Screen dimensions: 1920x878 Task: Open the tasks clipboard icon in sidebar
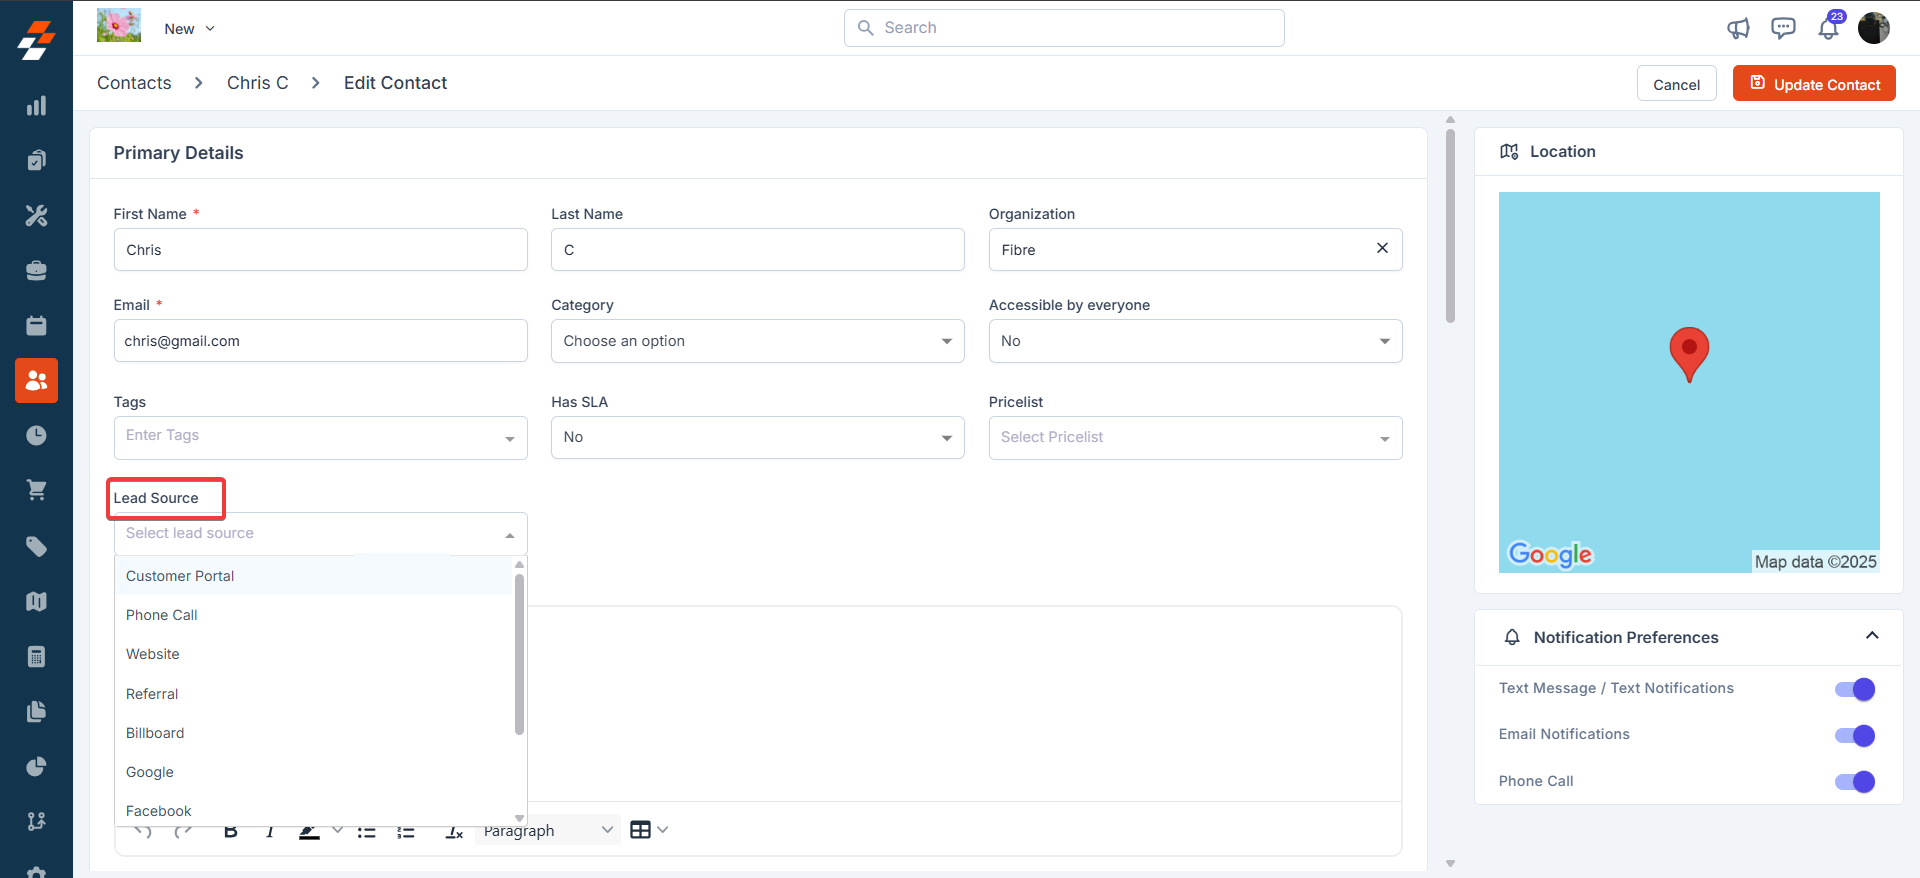coord(36,160)
